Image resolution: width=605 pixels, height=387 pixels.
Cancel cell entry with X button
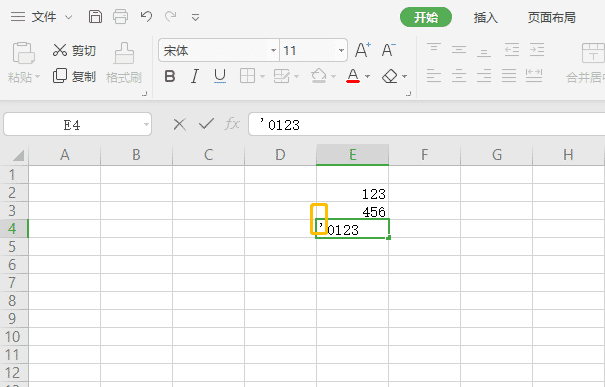pyautogui.click(x=179, y=125)
